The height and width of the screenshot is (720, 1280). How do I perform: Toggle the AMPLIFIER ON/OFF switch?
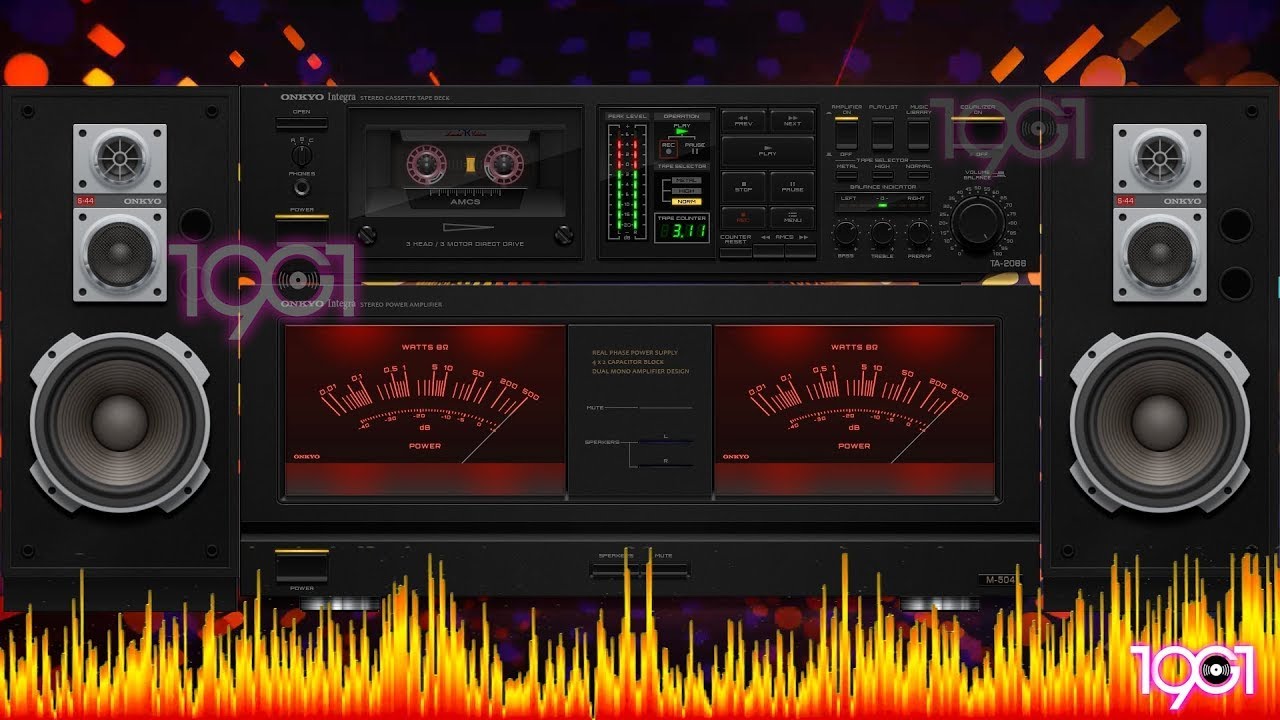(x=846, y=133)
